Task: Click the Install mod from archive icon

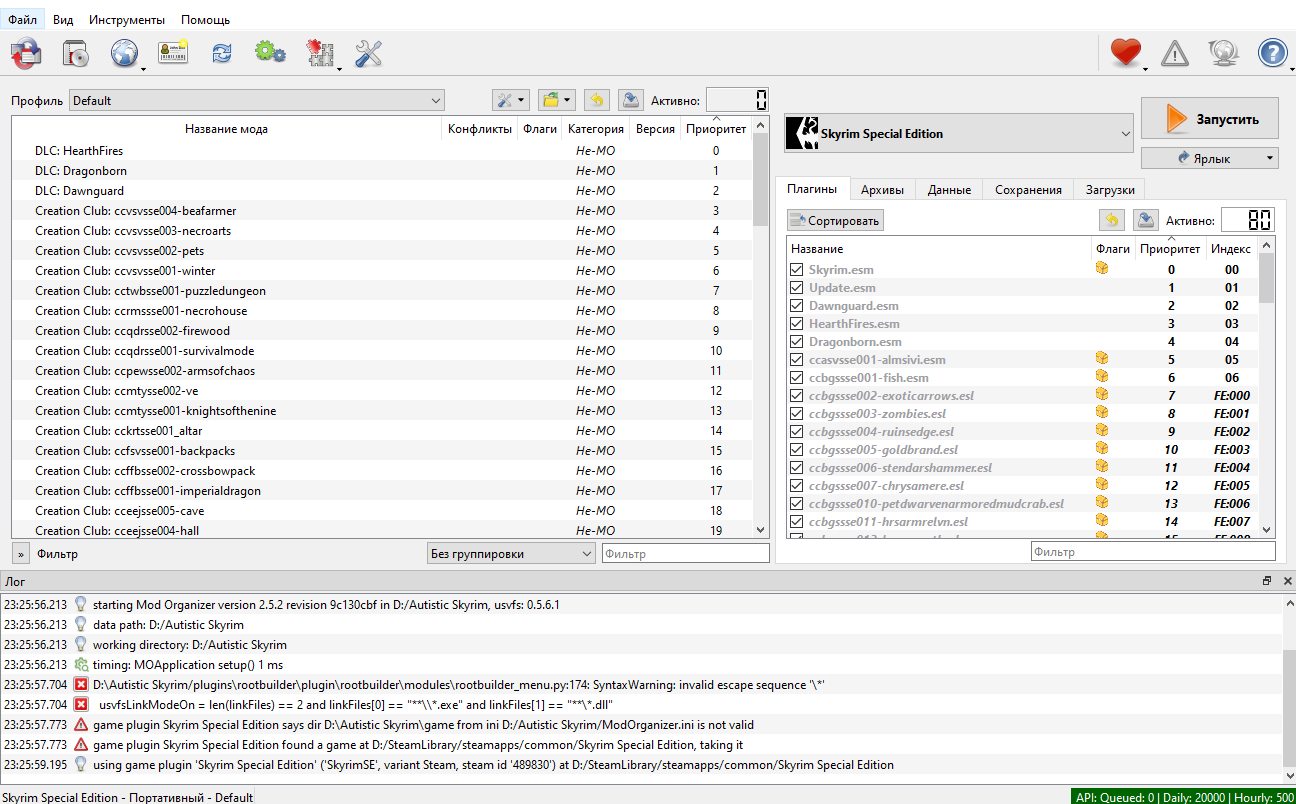Action: (77, 54)
